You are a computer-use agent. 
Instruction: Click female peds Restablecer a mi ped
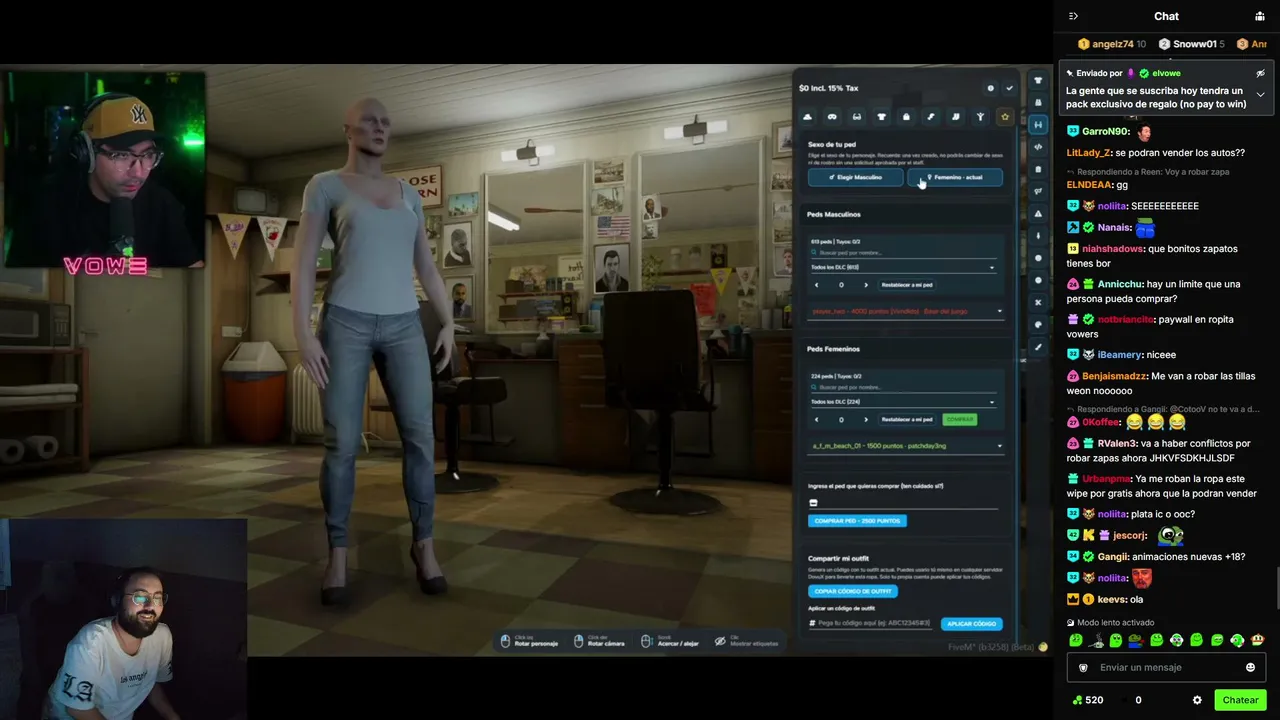coord(907,420)
